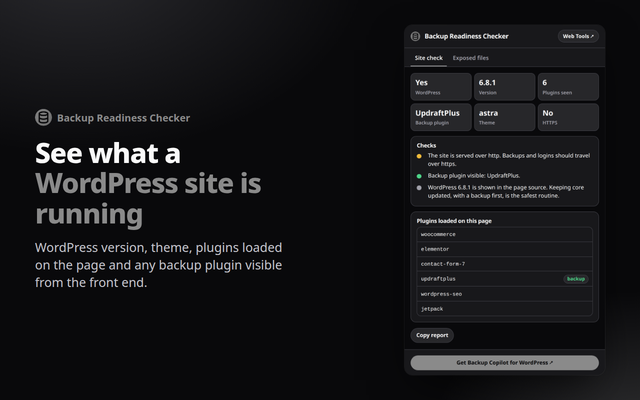Click the gray dot for WordPress version check
Screen dimensions: 640x400
click(x=419, y=188)
